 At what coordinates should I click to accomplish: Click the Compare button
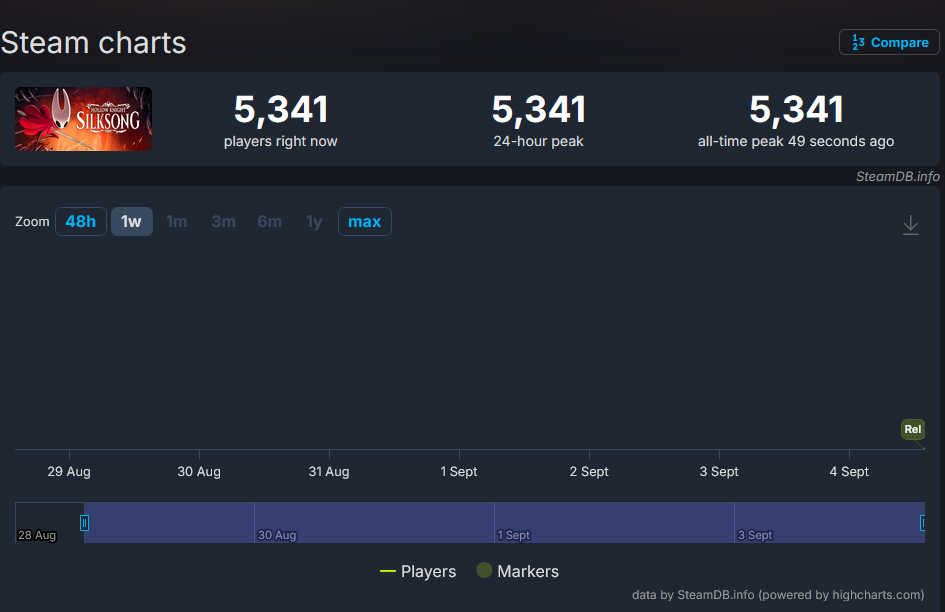[889, 42]
